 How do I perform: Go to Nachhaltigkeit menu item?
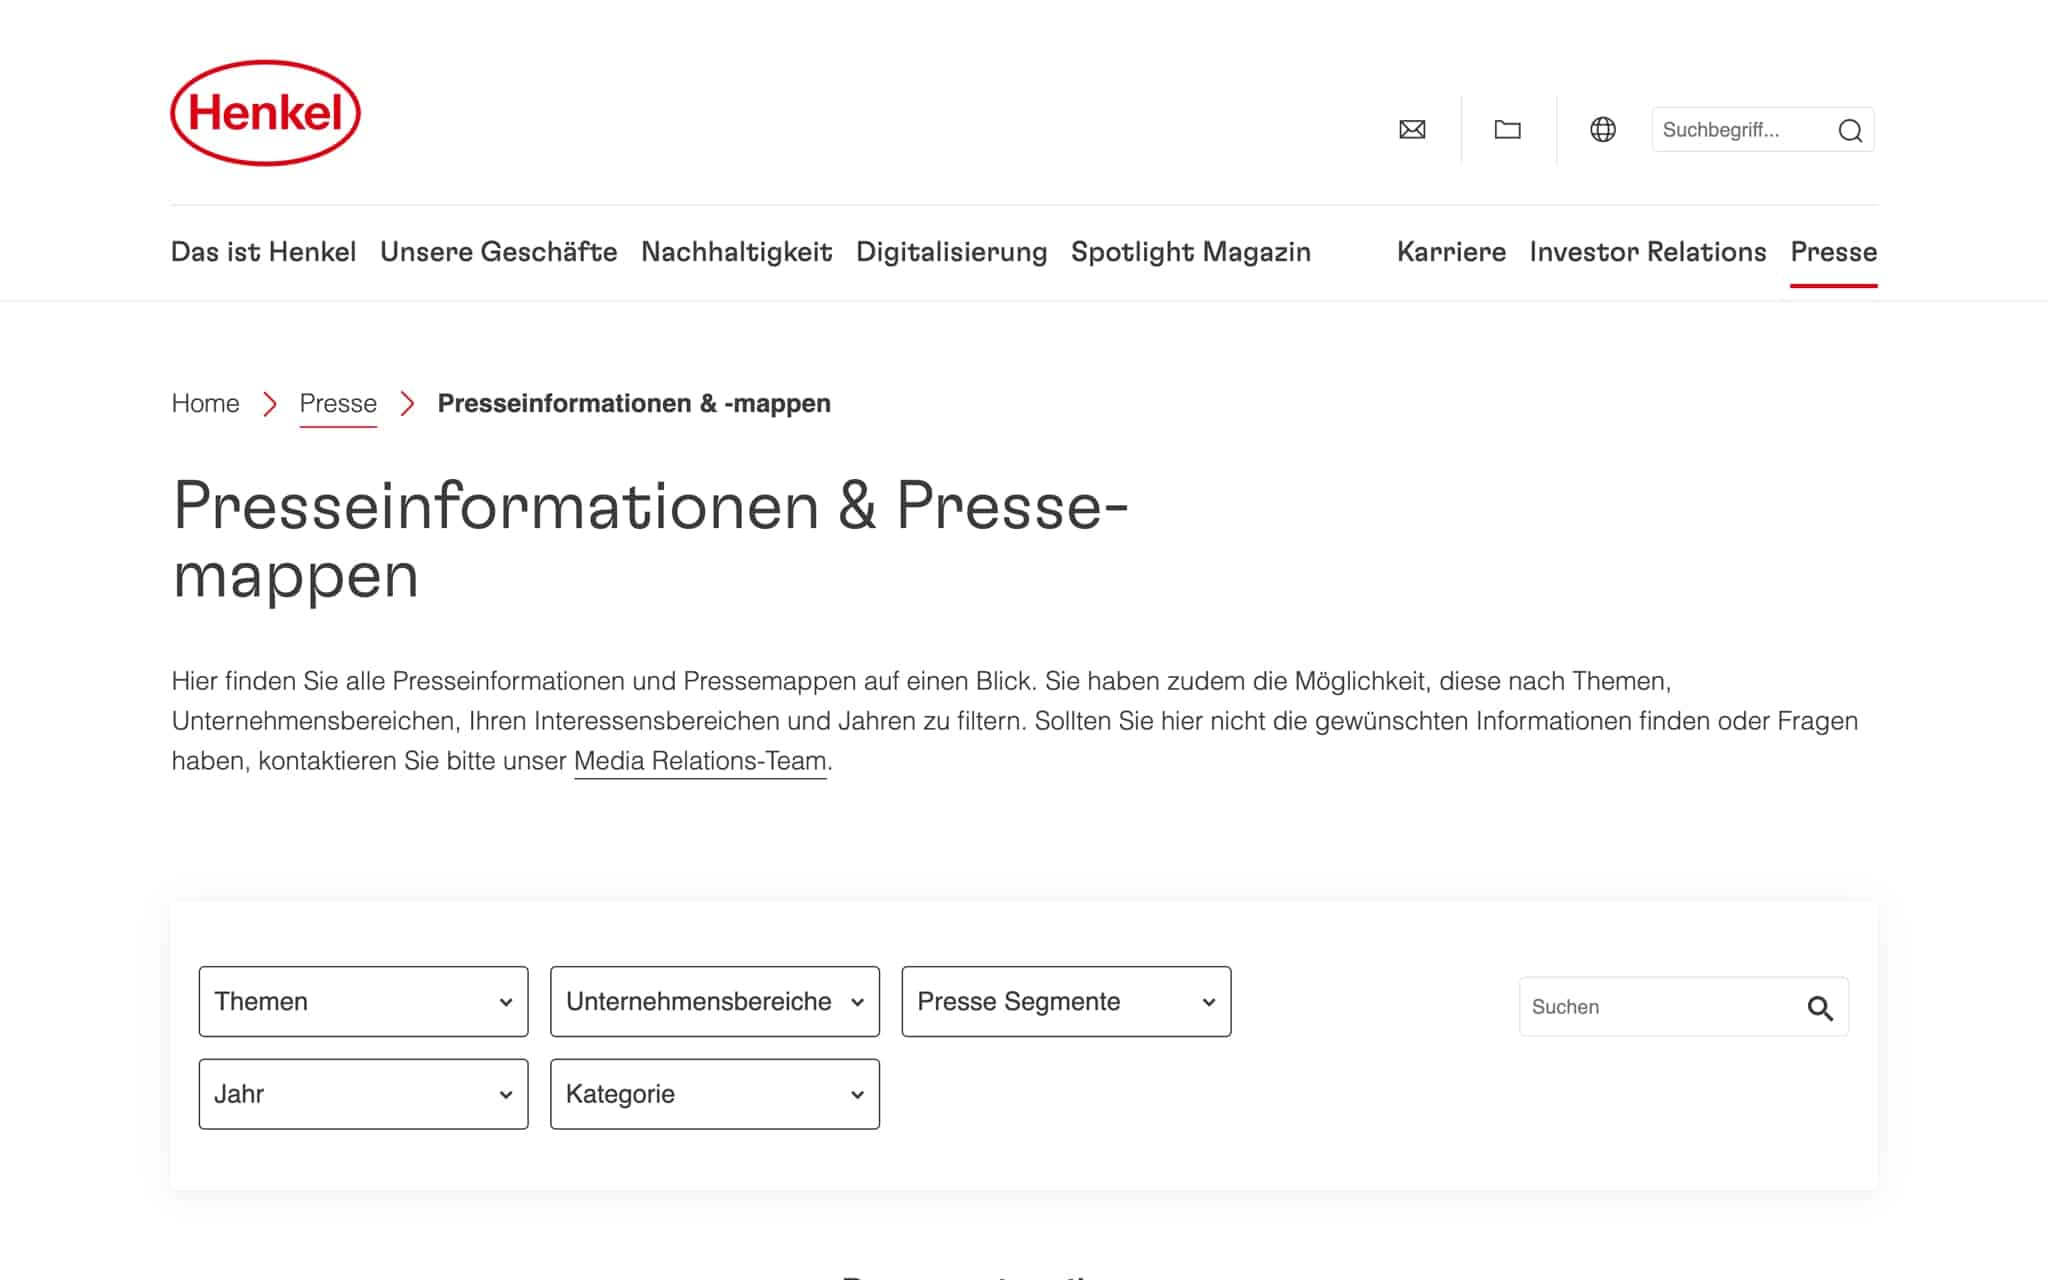[736, 252]
